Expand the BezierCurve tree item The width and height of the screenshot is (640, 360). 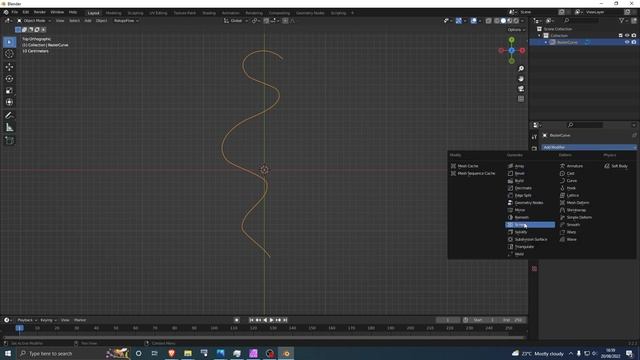[x=546, y=42]
